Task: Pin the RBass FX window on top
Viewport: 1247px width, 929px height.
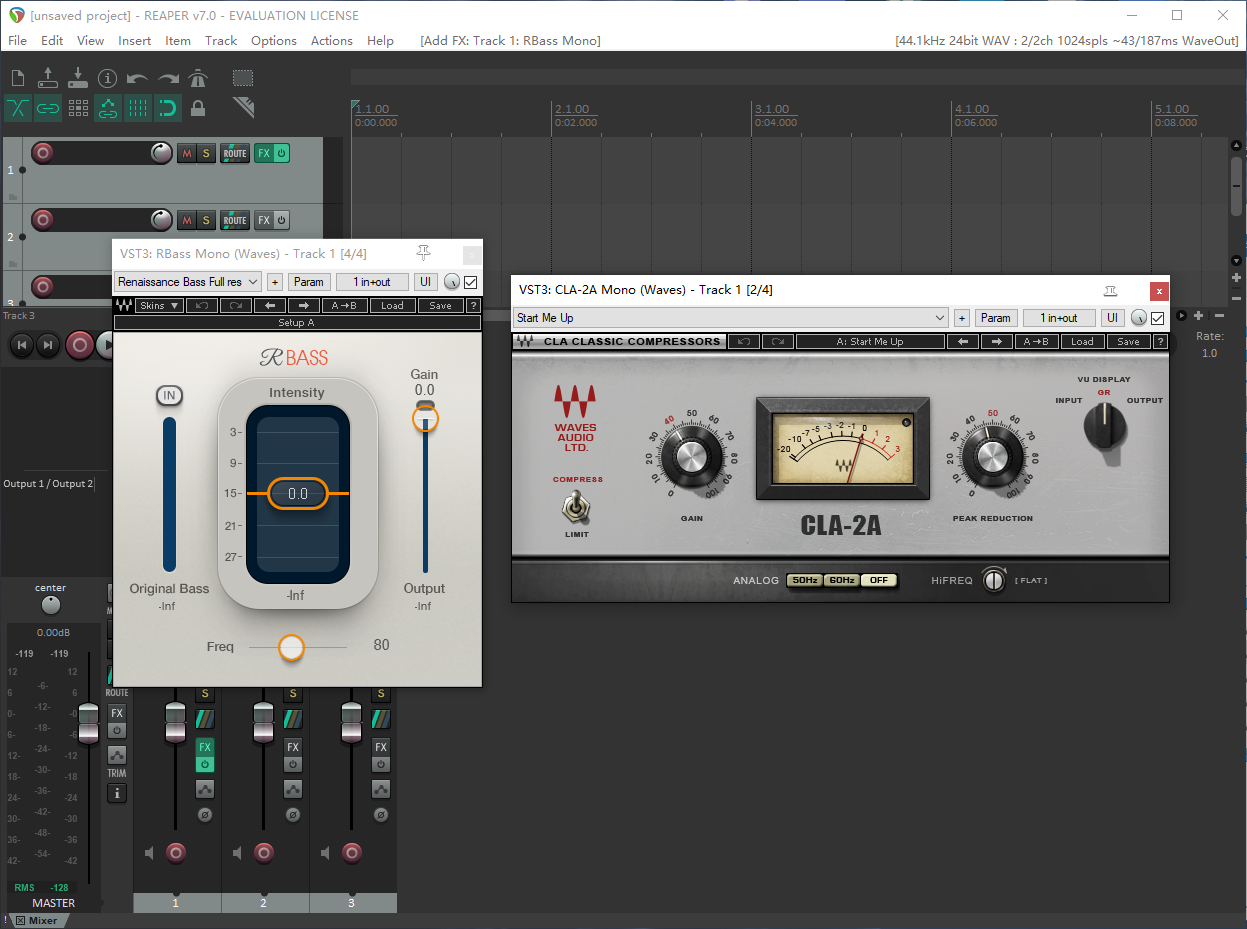Action: point(423,252)
